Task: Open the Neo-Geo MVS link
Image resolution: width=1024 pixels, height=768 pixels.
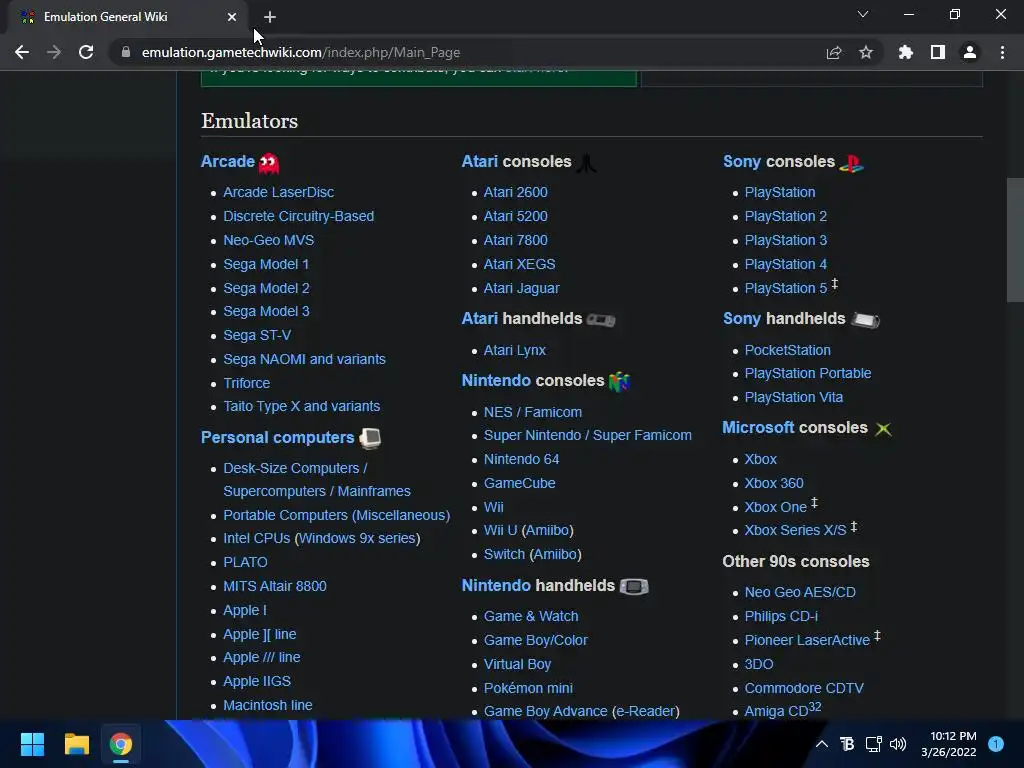Action: click(268, 240)
